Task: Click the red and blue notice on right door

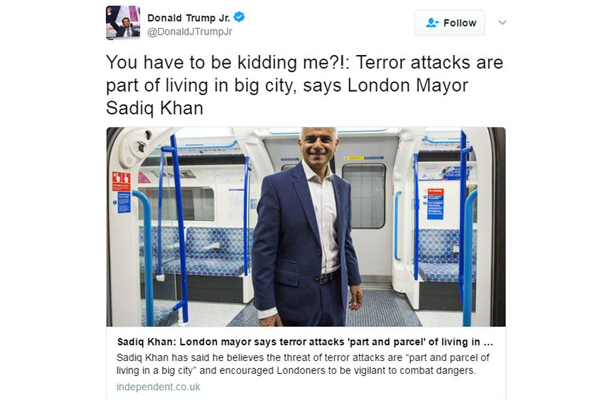Action: (435, 204)
